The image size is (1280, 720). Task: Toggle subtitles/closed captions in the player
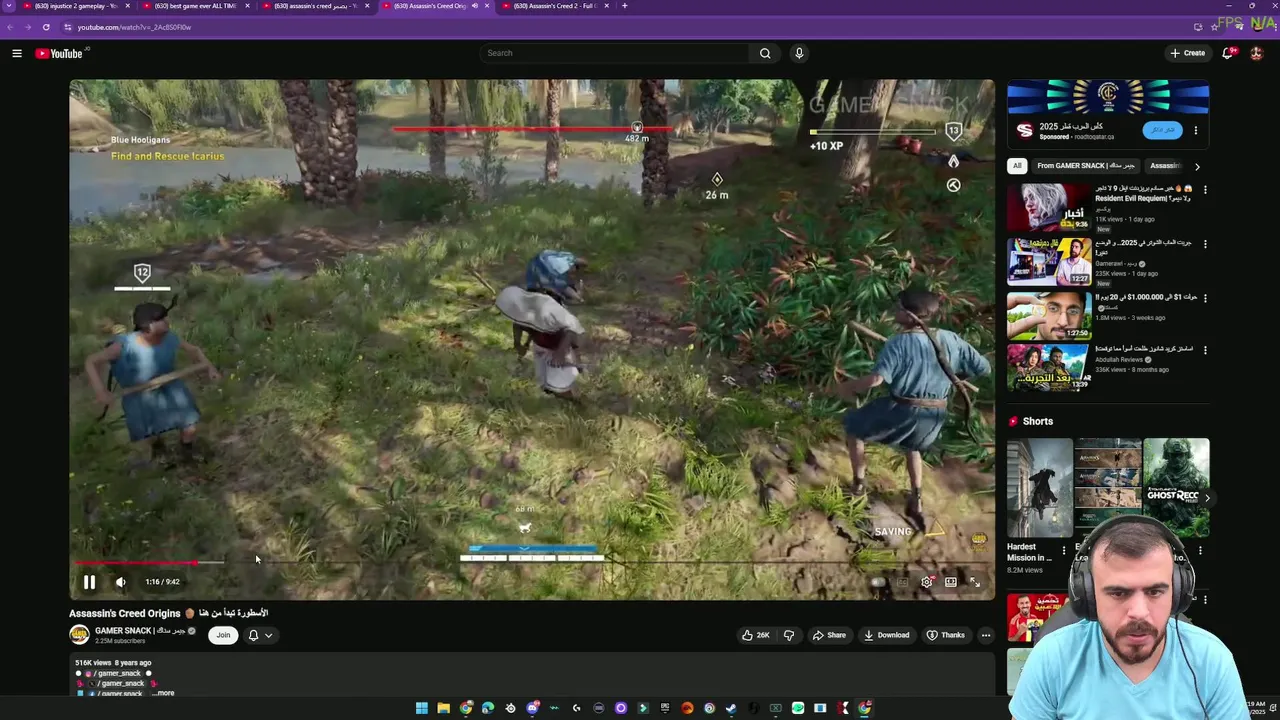902,582
